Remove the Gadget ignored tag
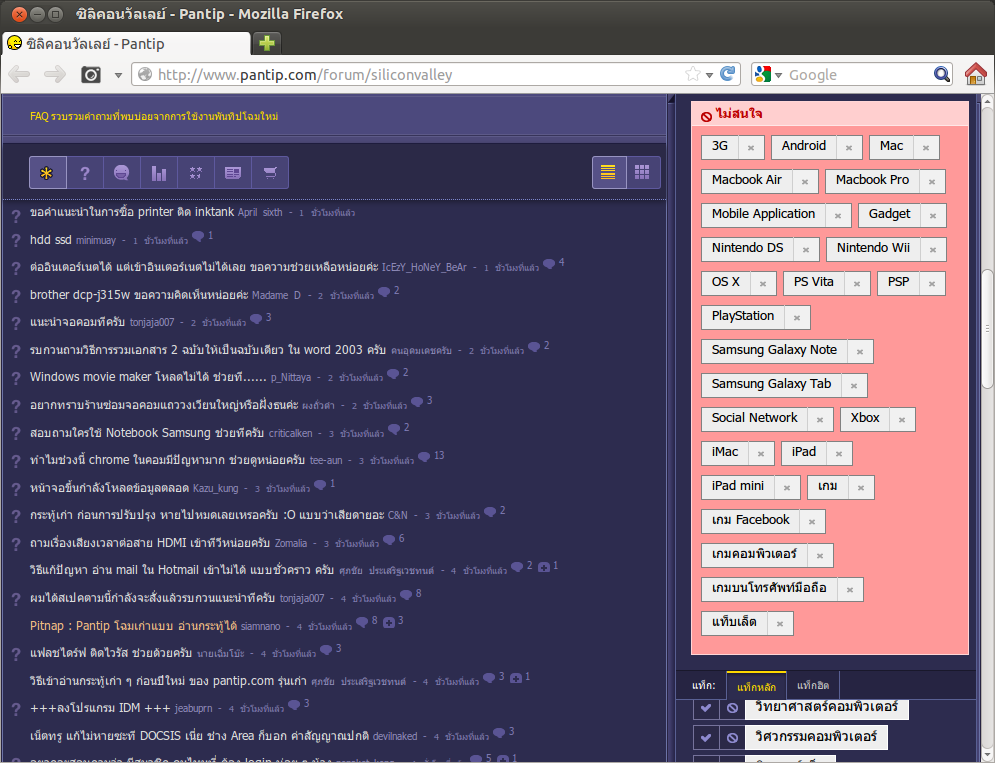Viewport: 995px width, 763px height. click(933, 216)
